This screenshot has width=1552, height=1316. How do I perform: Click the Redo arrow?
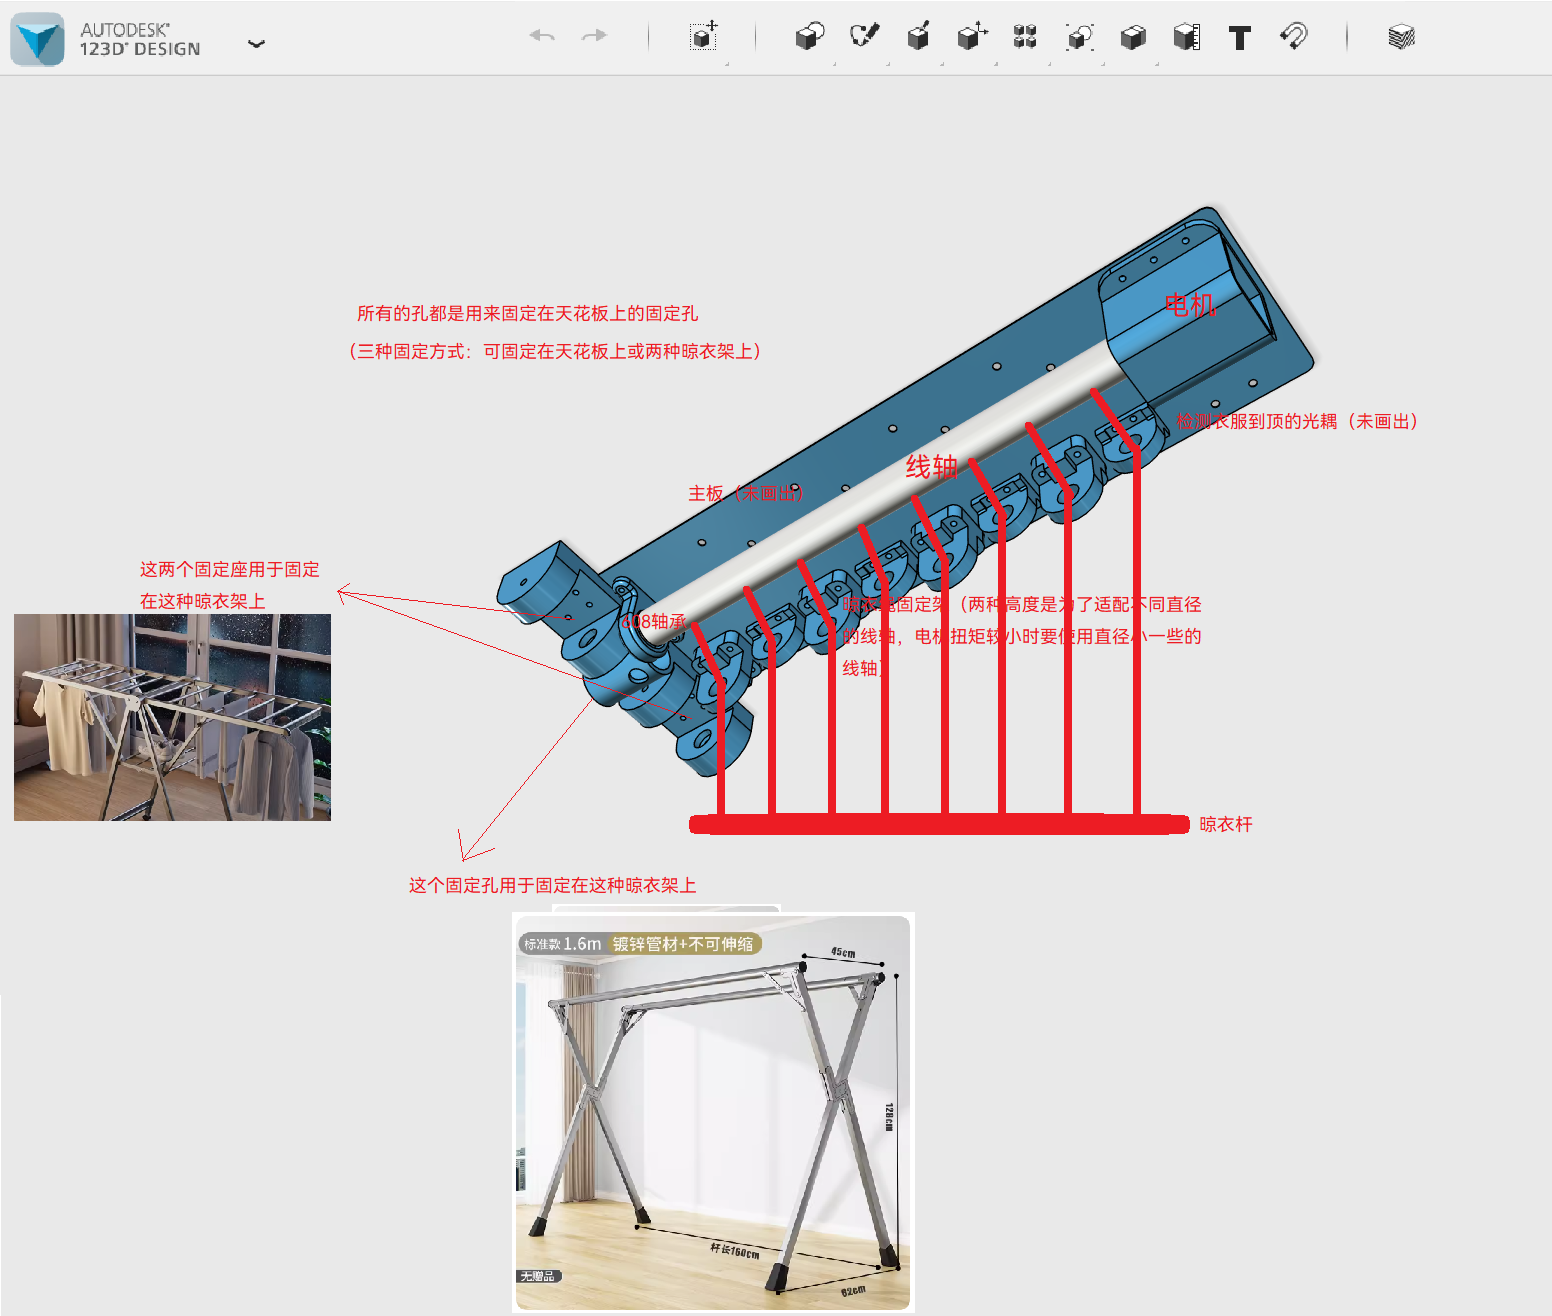pyautogui.click(x=594, y=36)
